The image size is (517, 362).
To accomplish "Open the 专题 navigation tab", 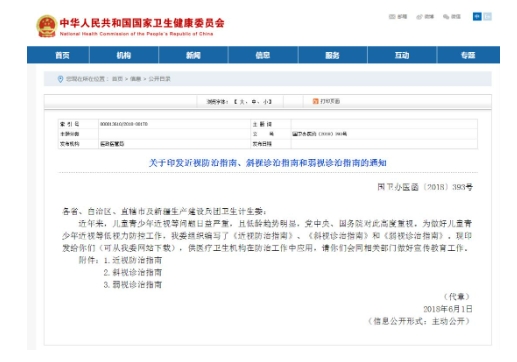I will click(x=468, y=55).
